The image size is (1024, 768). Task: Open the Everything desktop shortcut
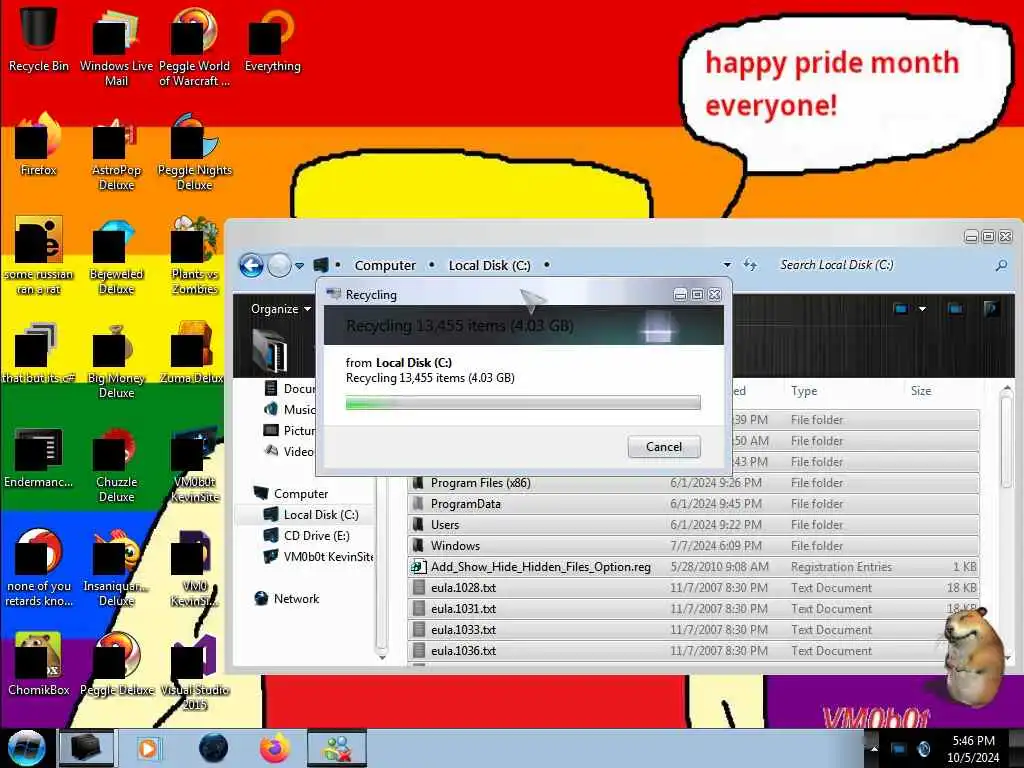pos(272,39)
